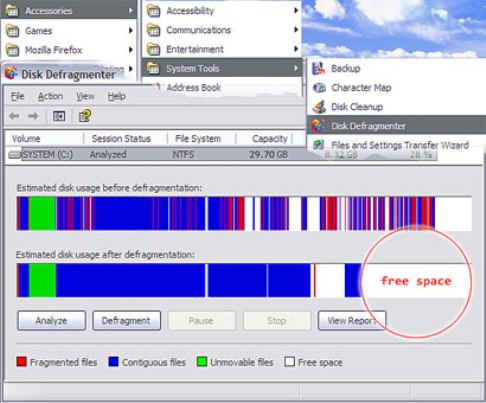Click the Contiguous files blue swatch
This screenshot has width=486, height=403.
(114, 362)
